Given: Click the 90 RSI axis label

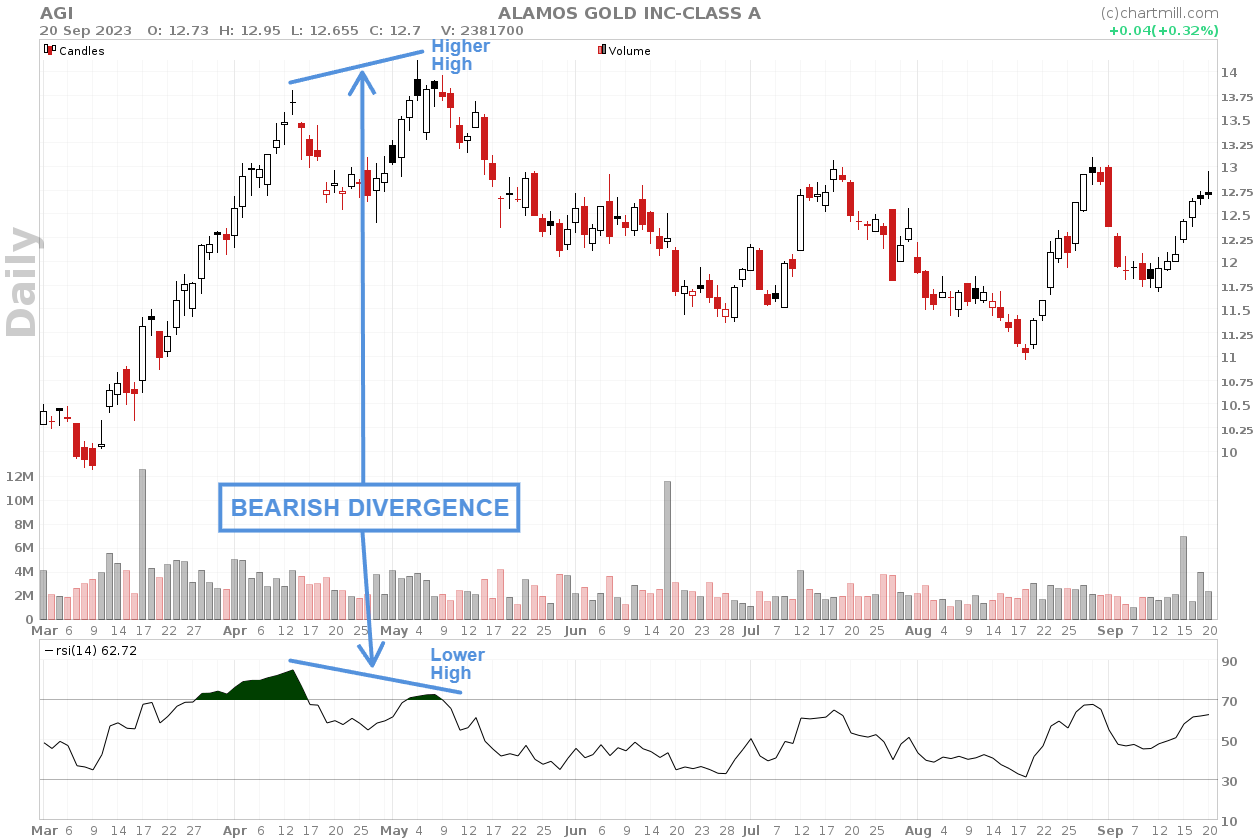Looking at the screenshot, I should [x=1229, y=661].
